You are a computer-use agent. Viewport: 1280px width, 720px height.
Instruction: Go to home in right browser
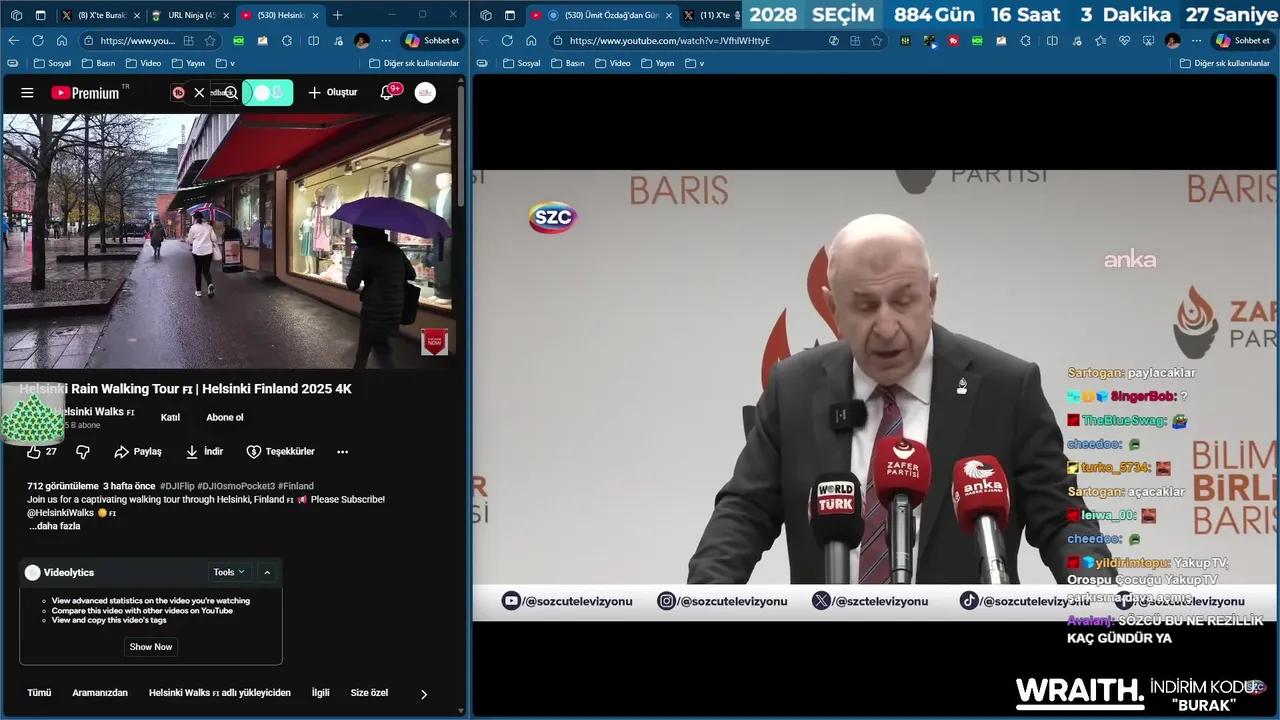pos(531,40)
